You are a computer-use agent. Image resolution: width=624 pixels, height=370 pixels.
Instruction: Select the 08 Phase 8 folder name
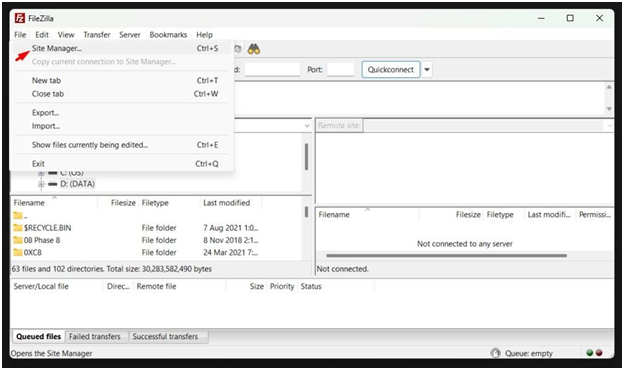42,240
